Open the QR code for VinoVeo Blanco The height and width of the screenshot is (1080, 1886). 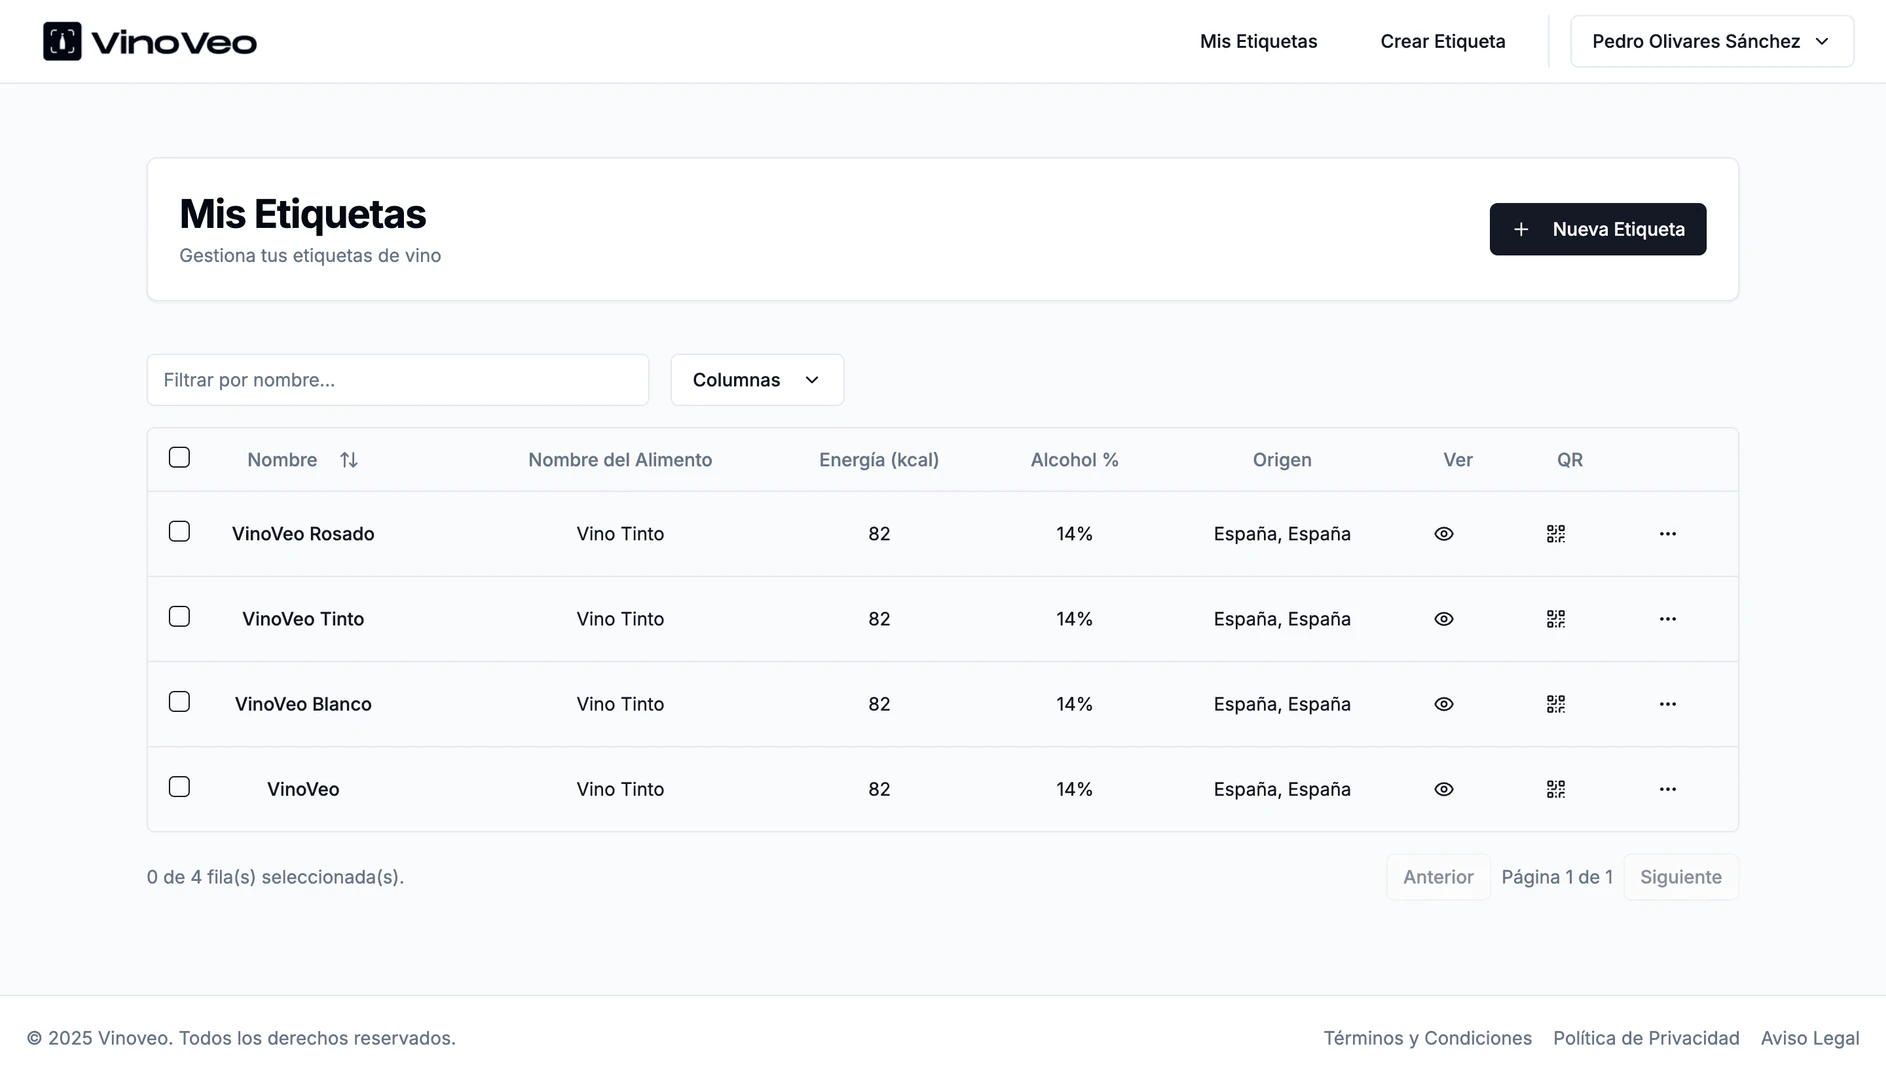coord(1556,703)
